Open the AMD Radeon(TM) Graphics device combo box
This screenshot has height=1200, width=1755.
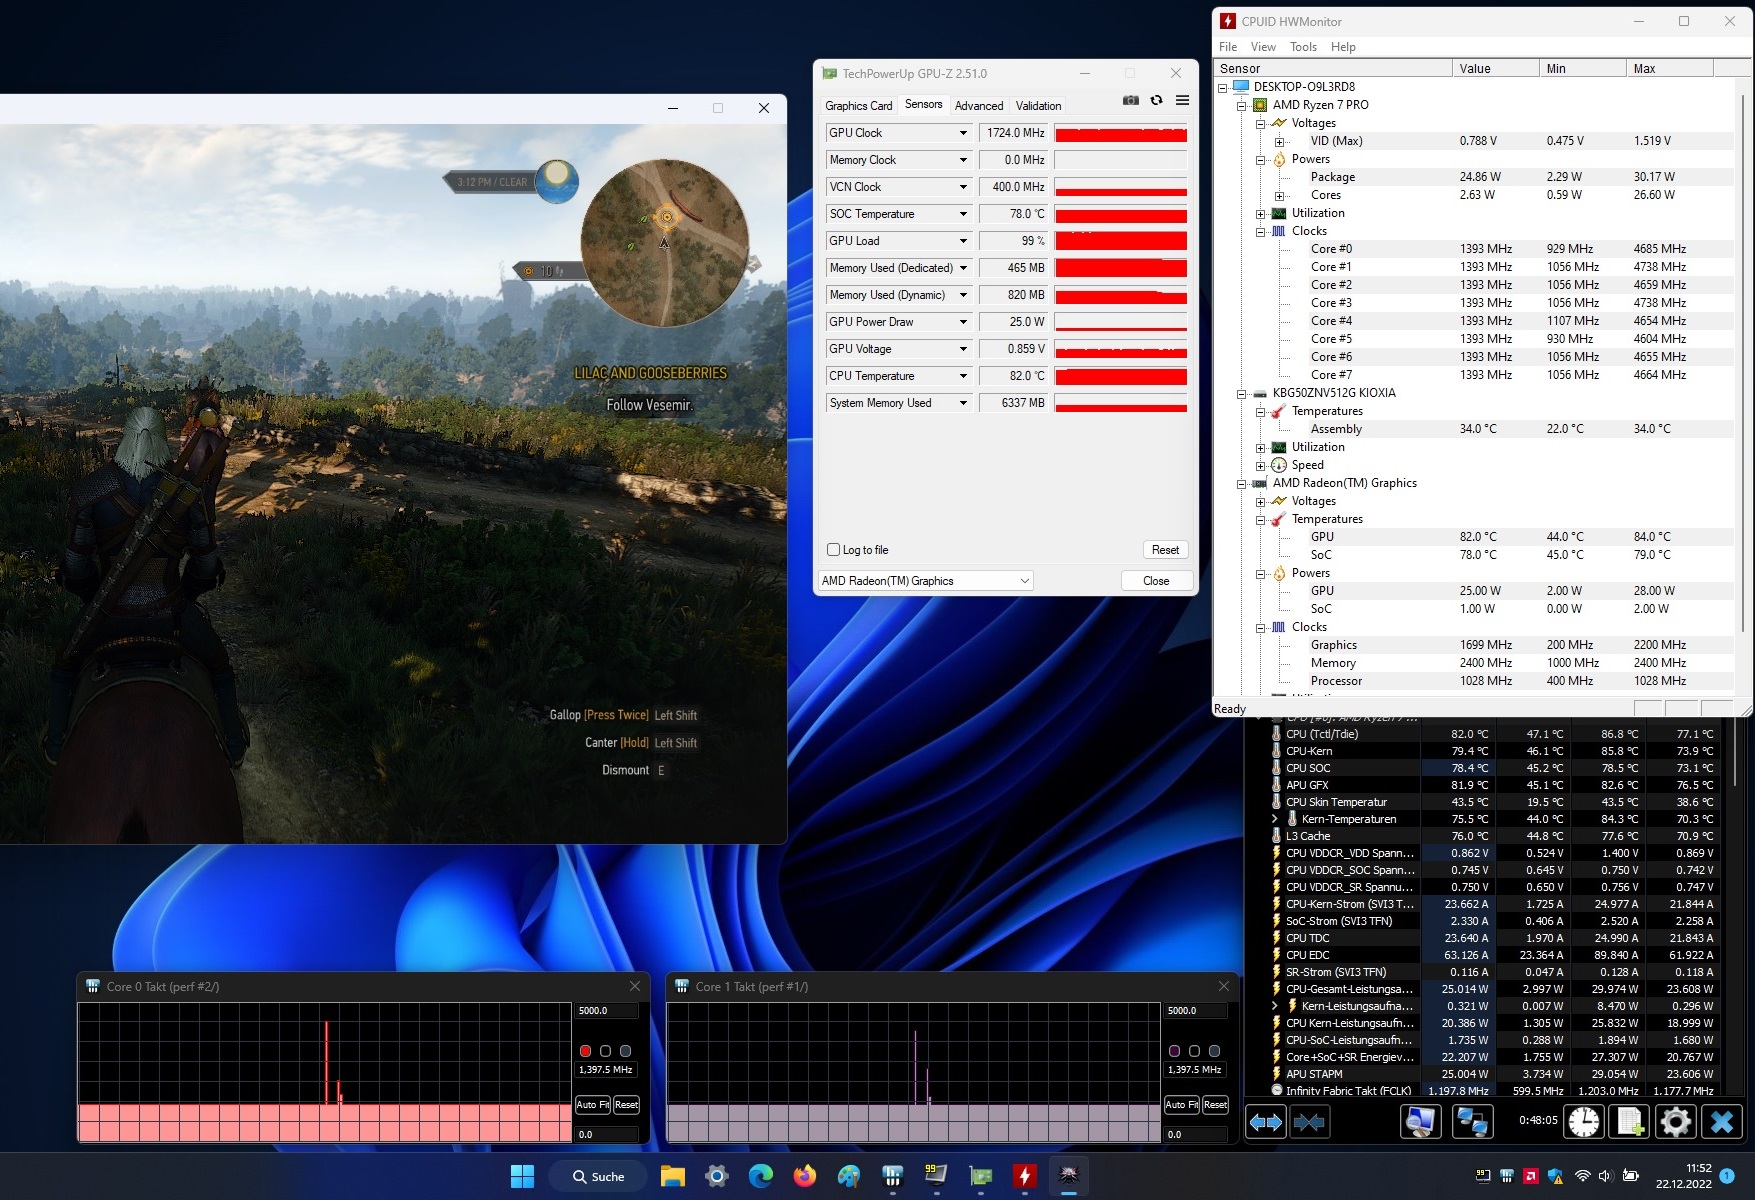click(925, 581)
